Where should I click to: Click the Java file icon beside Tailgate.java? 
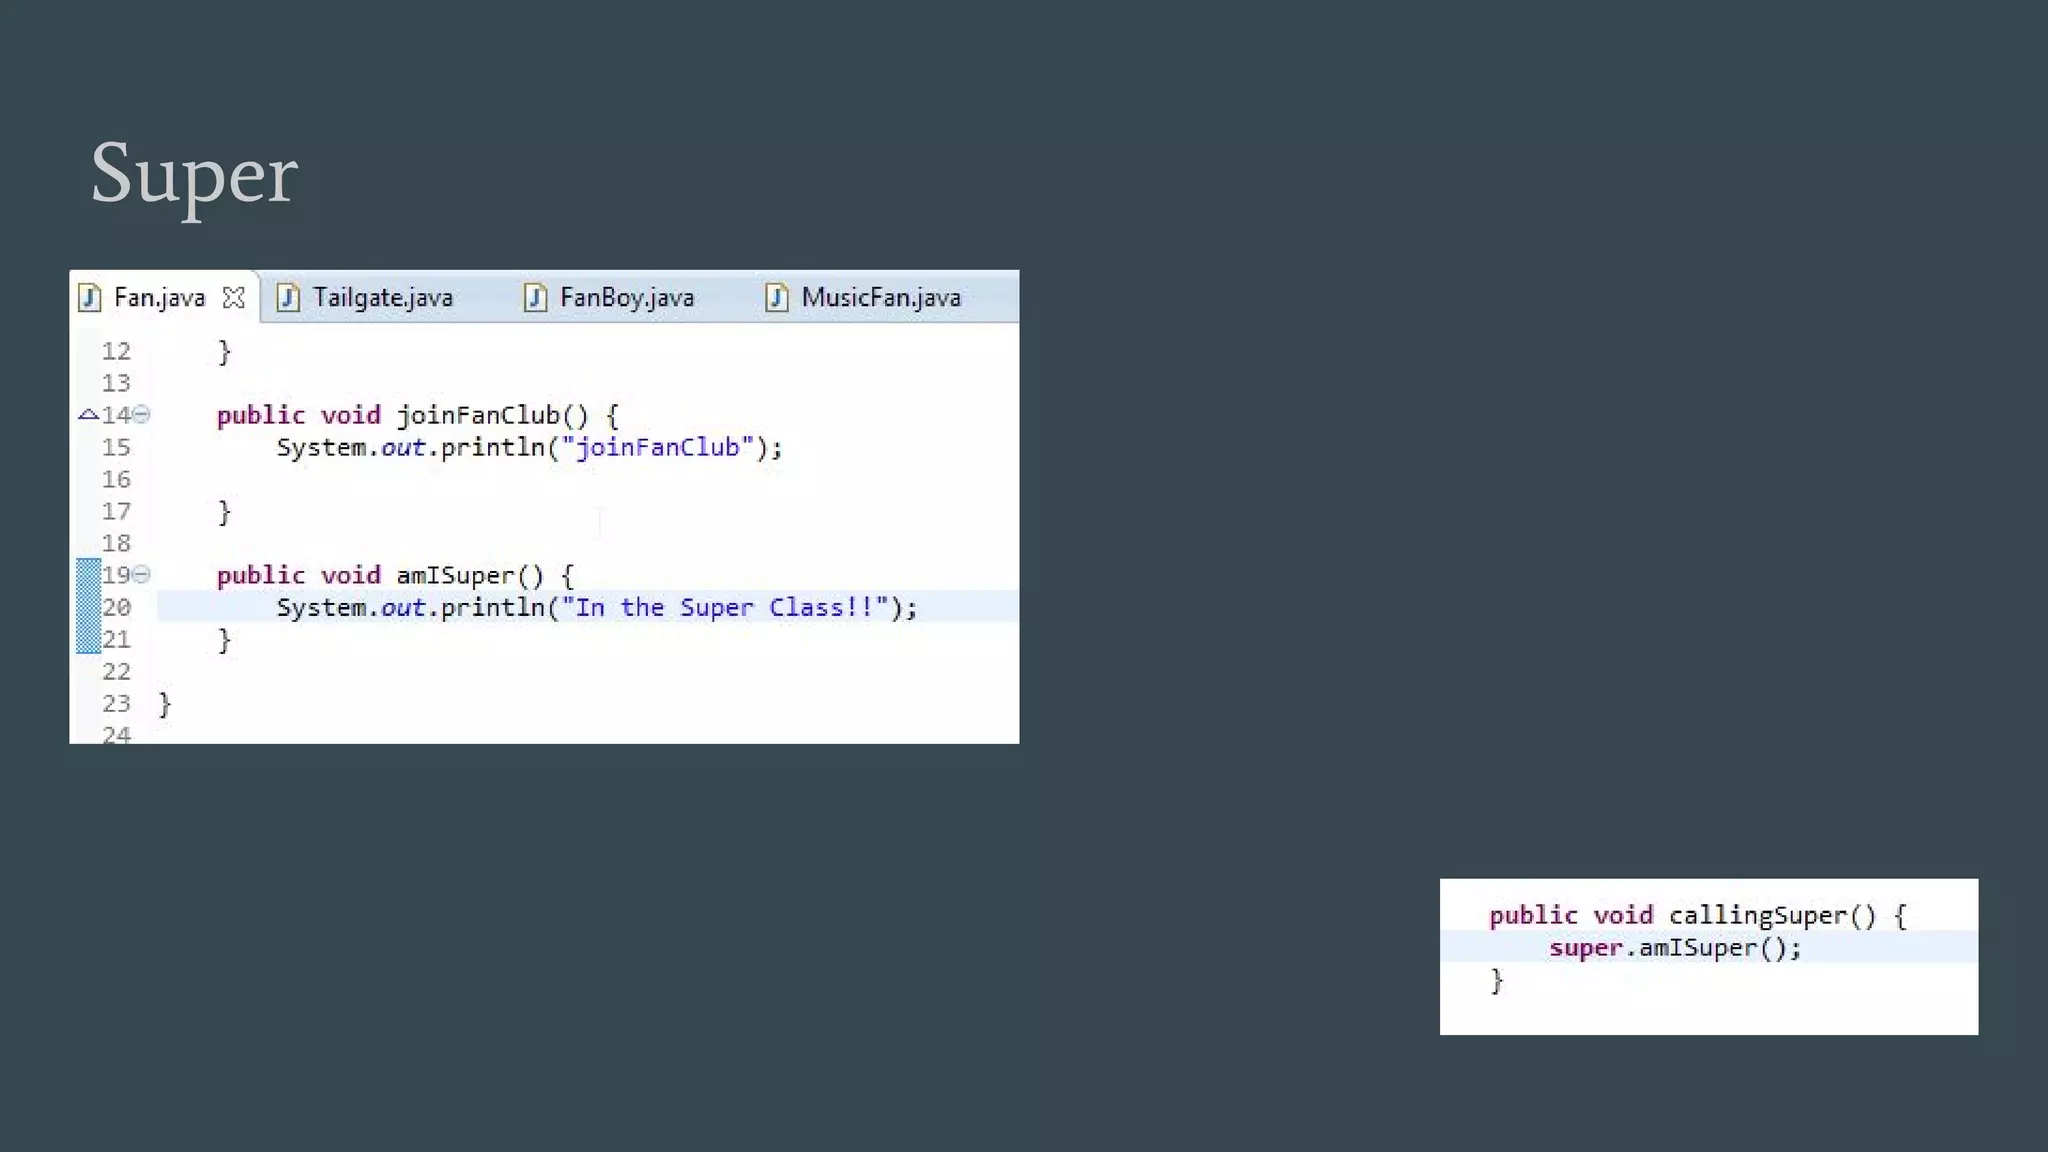pyautogui.click(x=288, y=298)
